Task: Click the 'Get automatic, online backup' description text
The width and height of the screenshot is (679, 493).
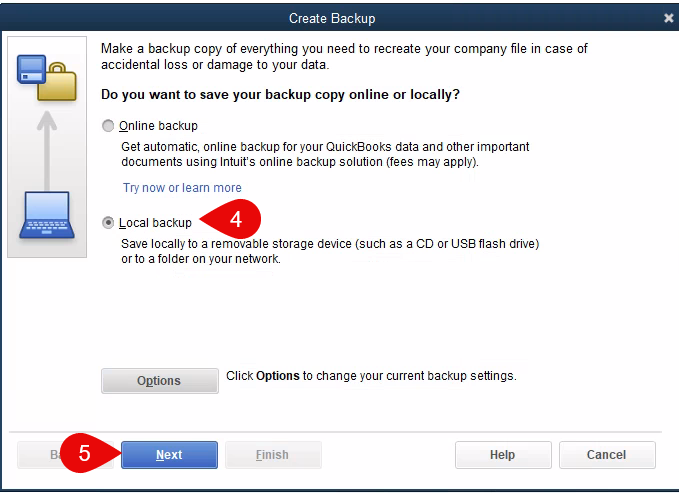Action: pos(325,154)
